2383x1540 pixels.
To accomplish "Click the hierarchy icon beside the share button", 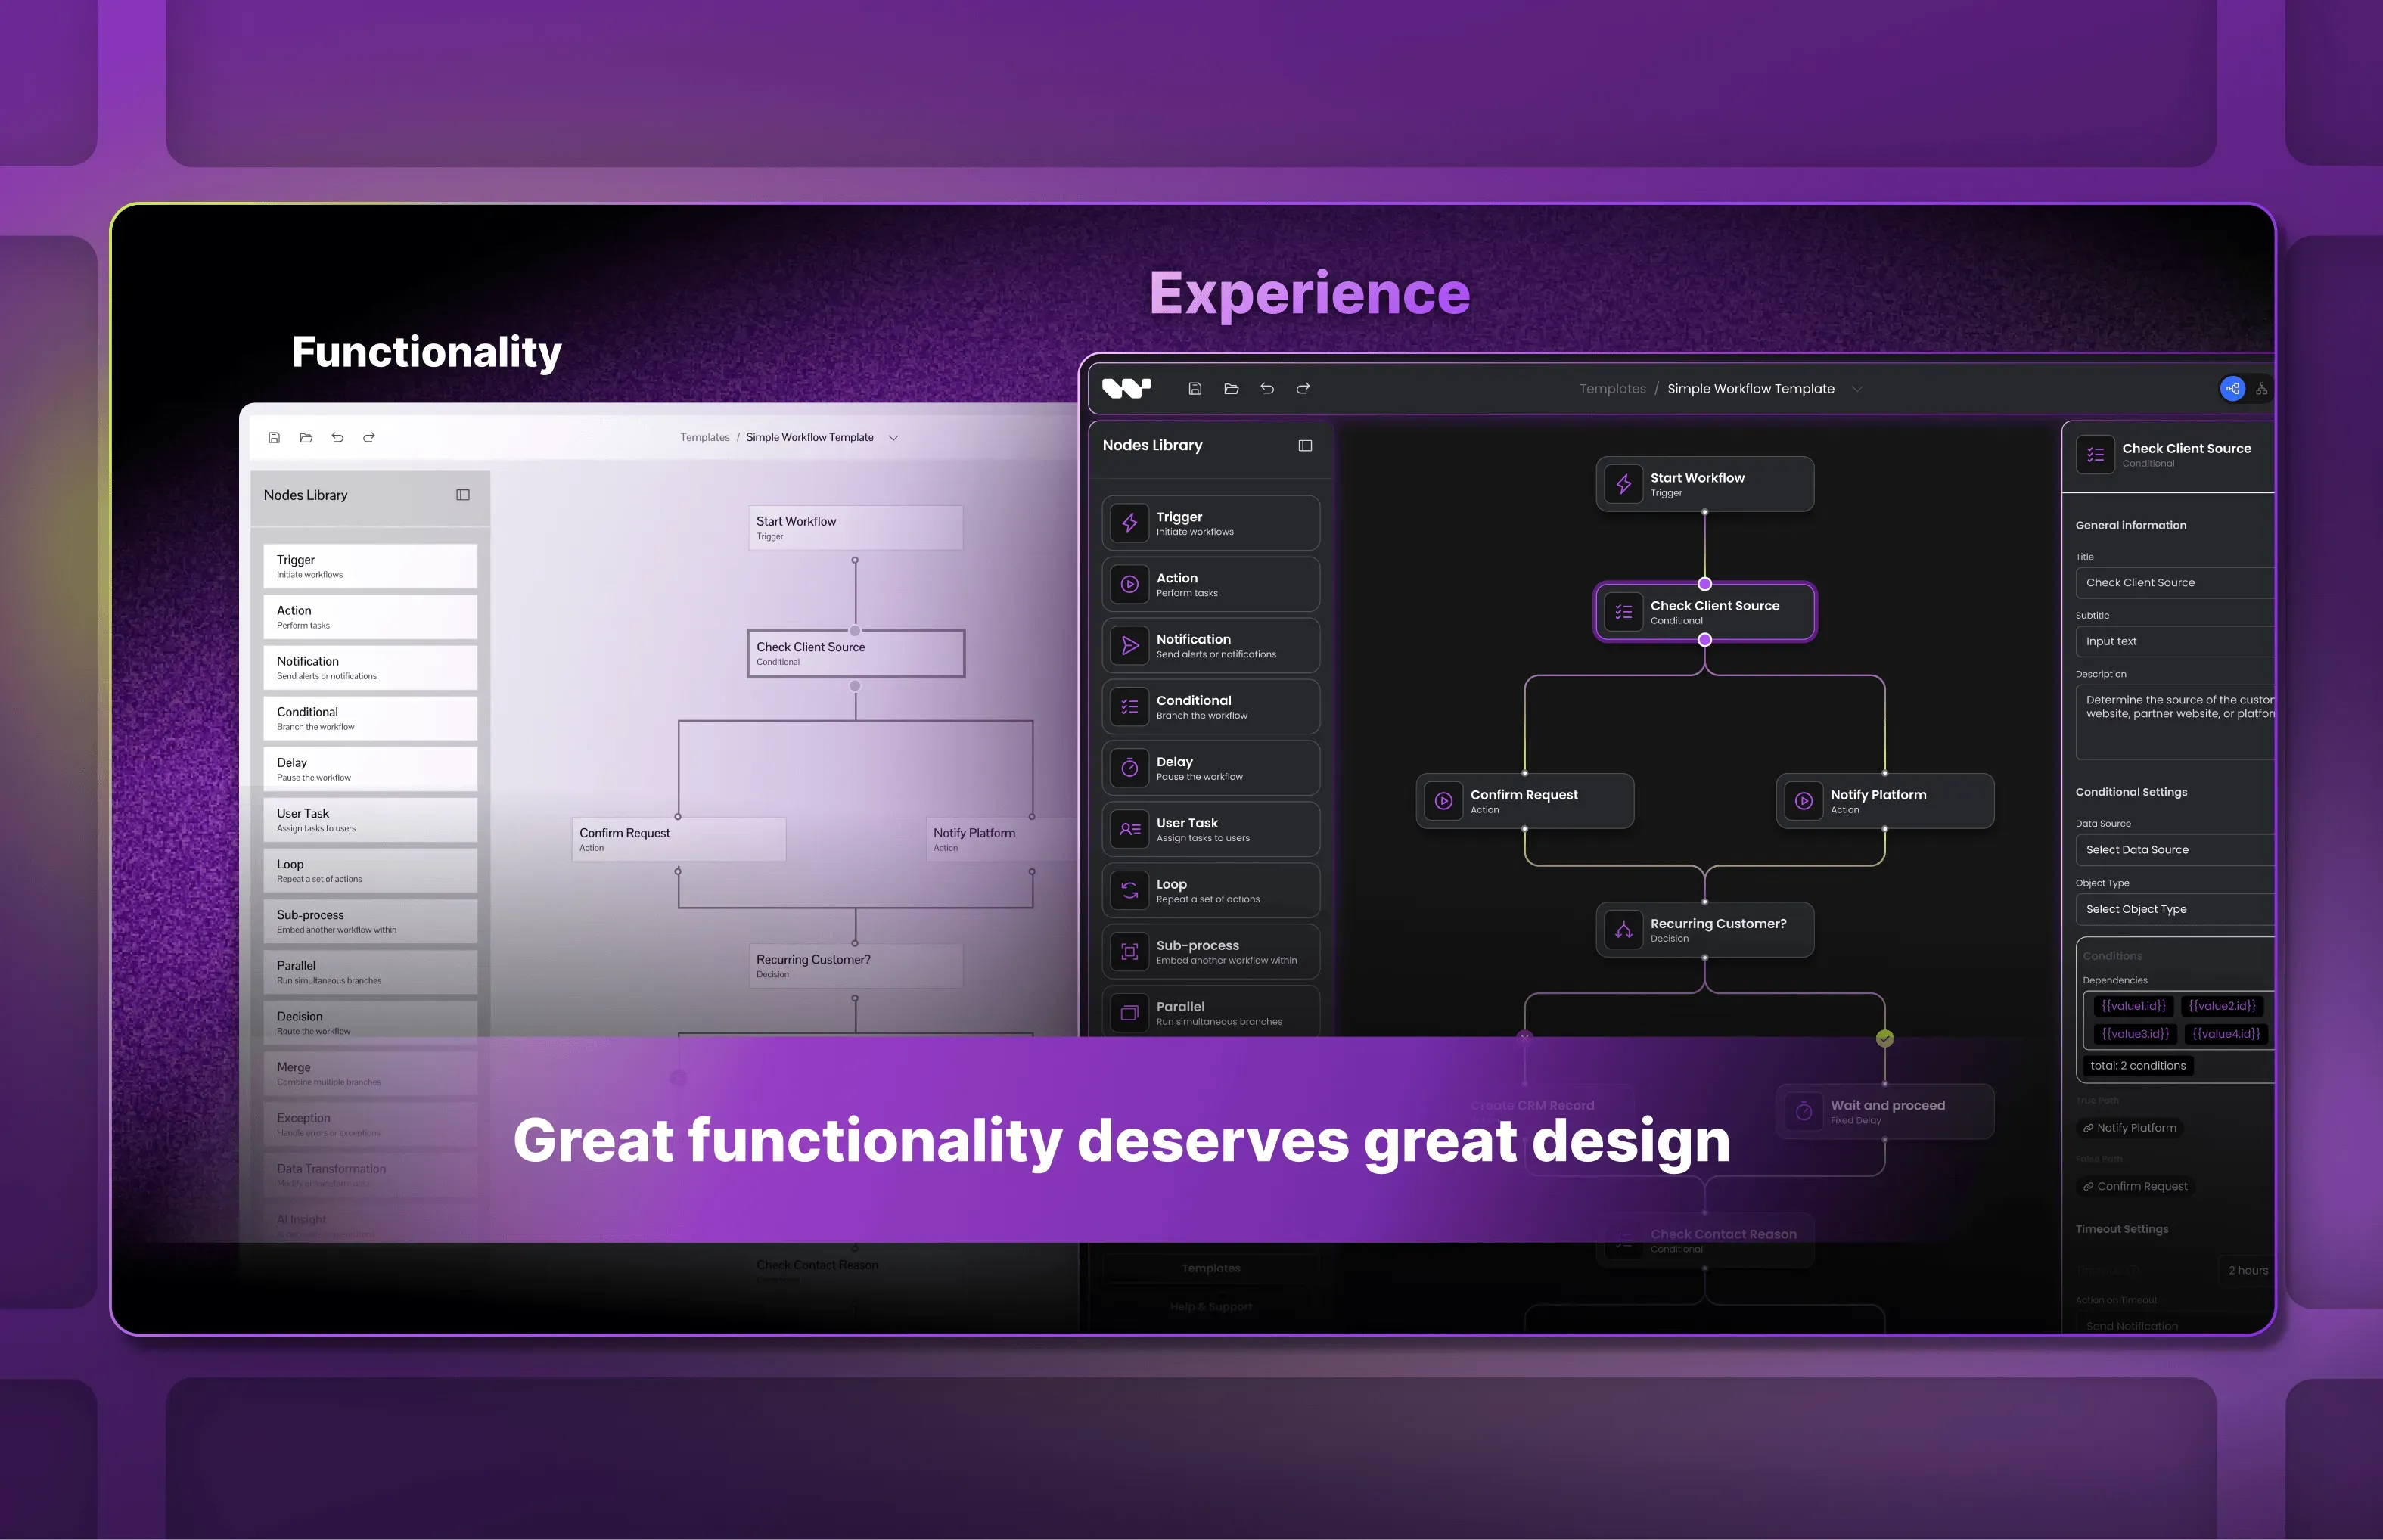I will tap(2261, 389).
